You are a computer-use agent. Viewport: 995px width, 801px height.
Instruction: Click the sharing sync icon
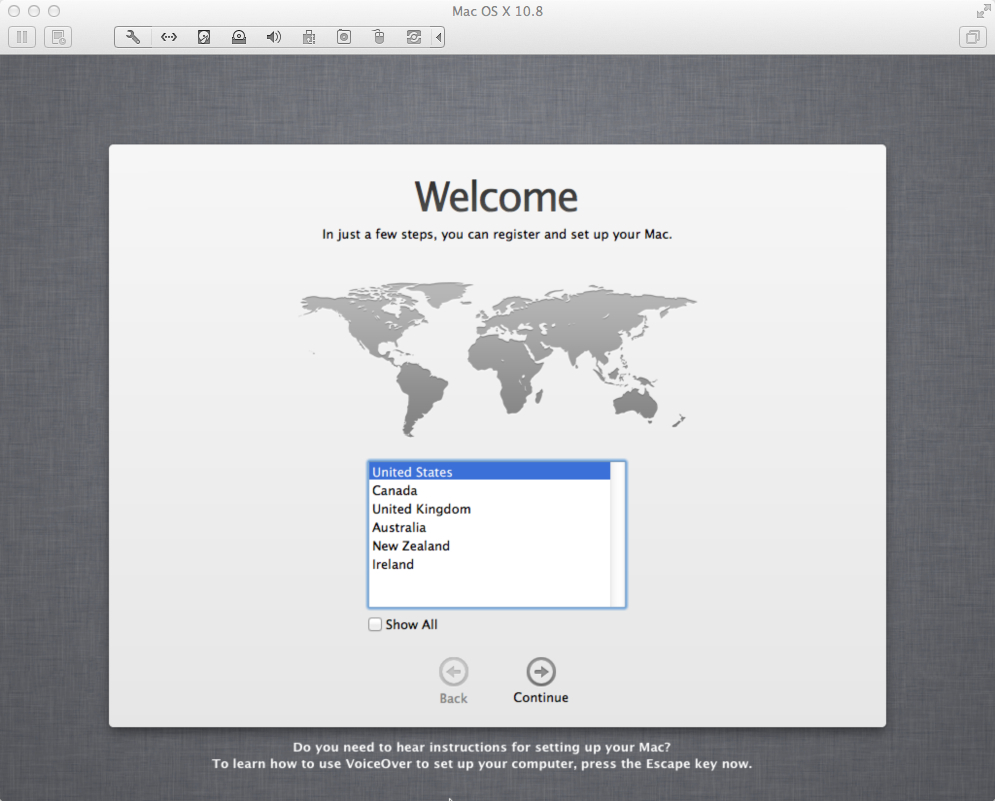pyautogui.click(x=414, y=37)
